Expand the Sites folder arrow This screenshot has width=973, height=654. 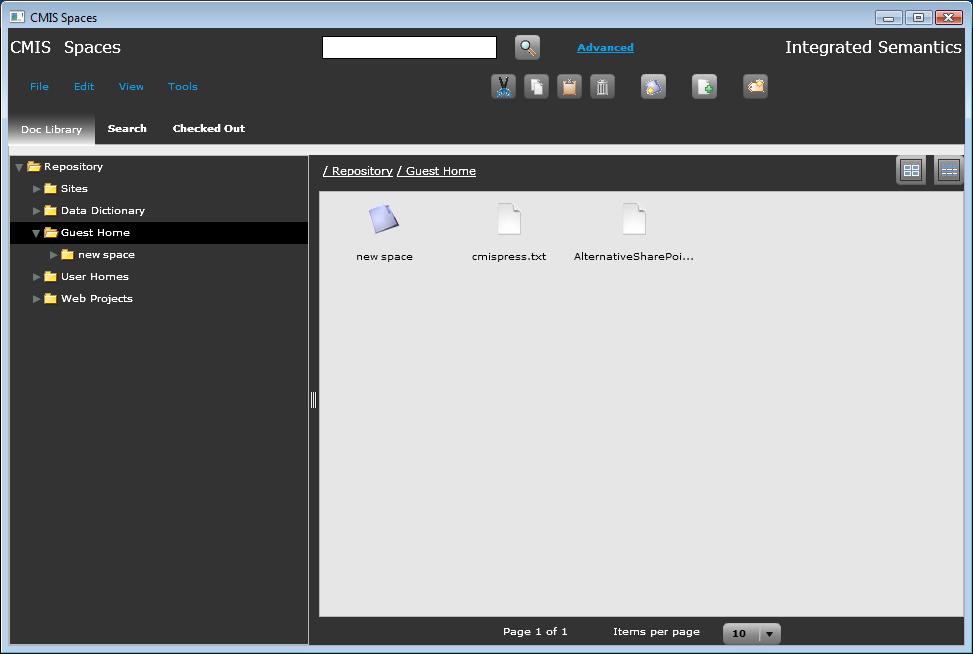point(37,189)
